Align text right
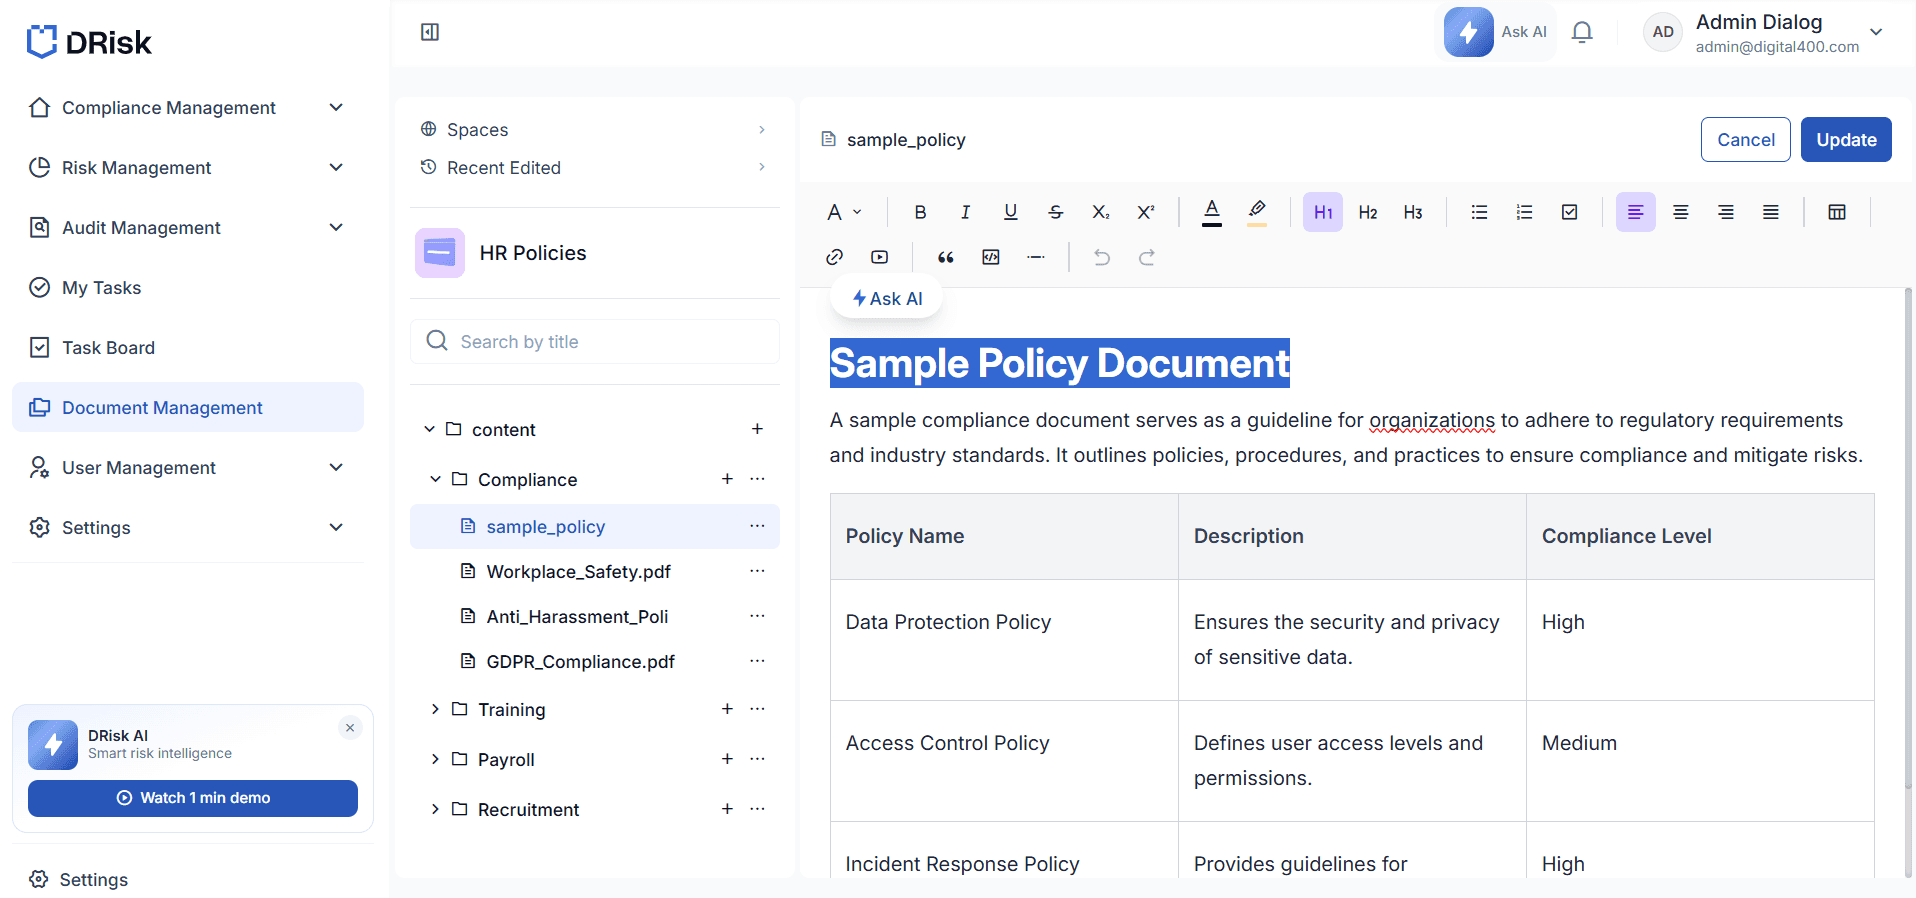The width and height of the screenshot is (1916, 898). 1726,212
